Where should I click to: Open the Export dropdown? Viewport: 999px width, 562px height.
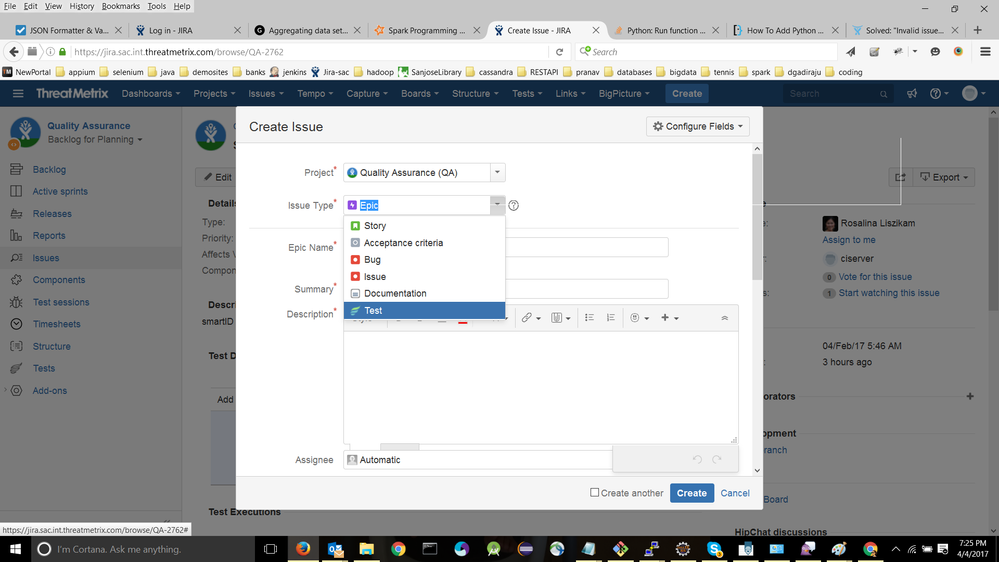[x=944, y=177]
